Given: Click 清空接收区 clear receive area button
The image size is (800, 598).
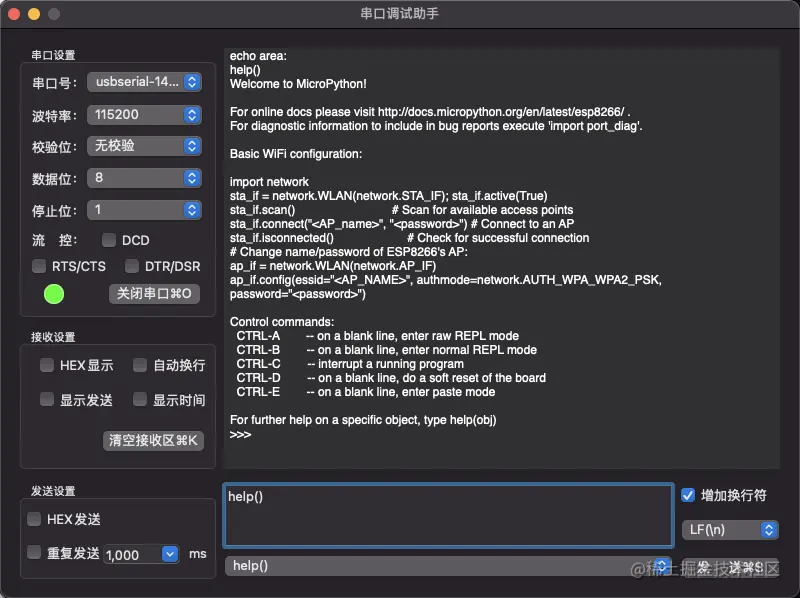Looking at the screenshot, I should (x=154, y=440).
